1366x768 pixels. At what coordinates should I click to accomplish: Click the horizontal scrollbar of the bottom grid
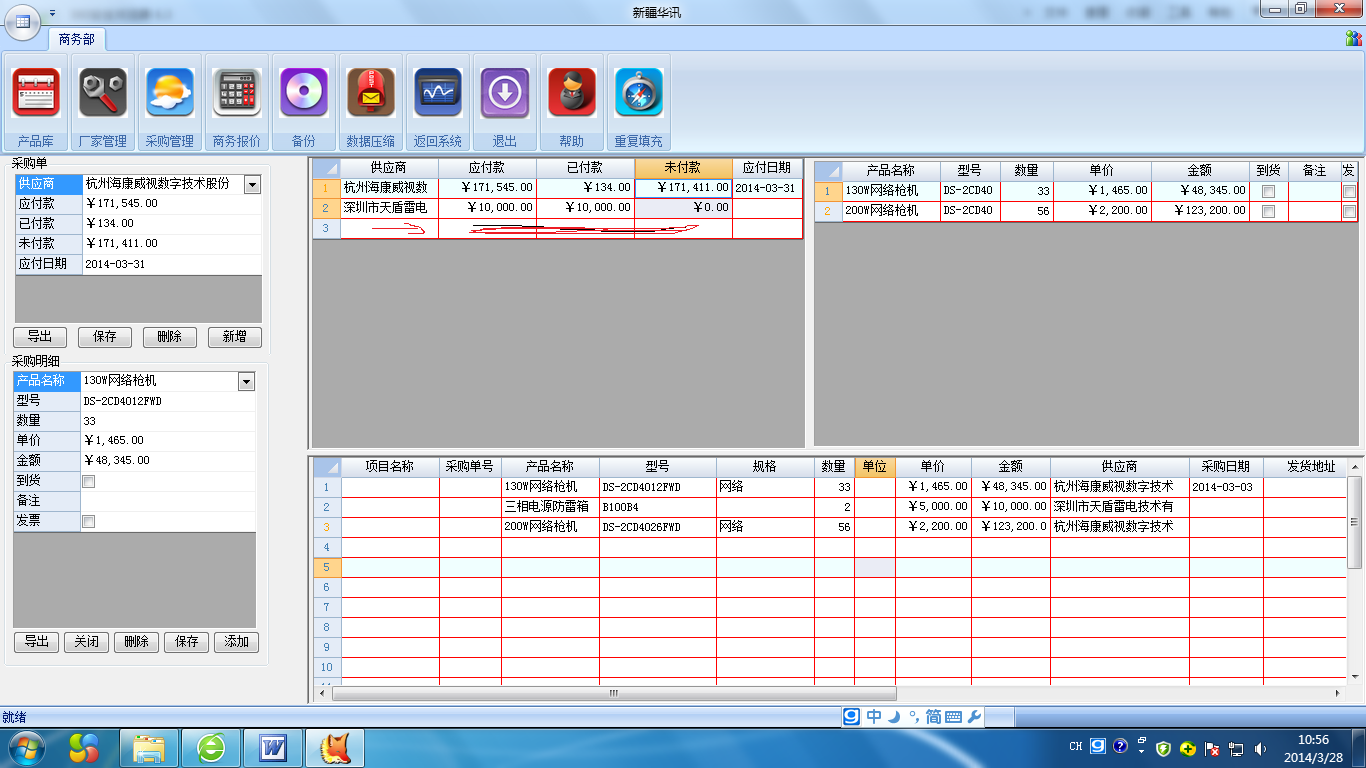tap(614, 693)
